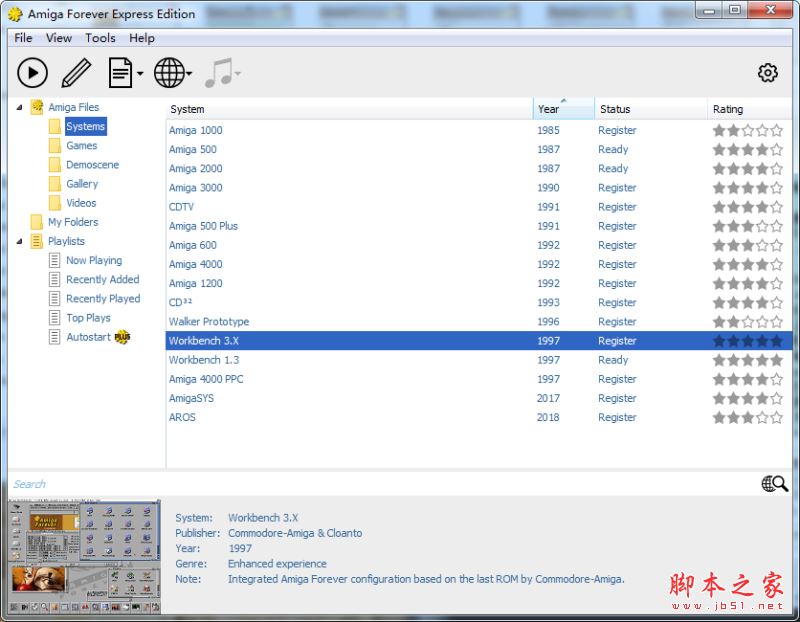Select the Amiga 600 row

(479, 245)
